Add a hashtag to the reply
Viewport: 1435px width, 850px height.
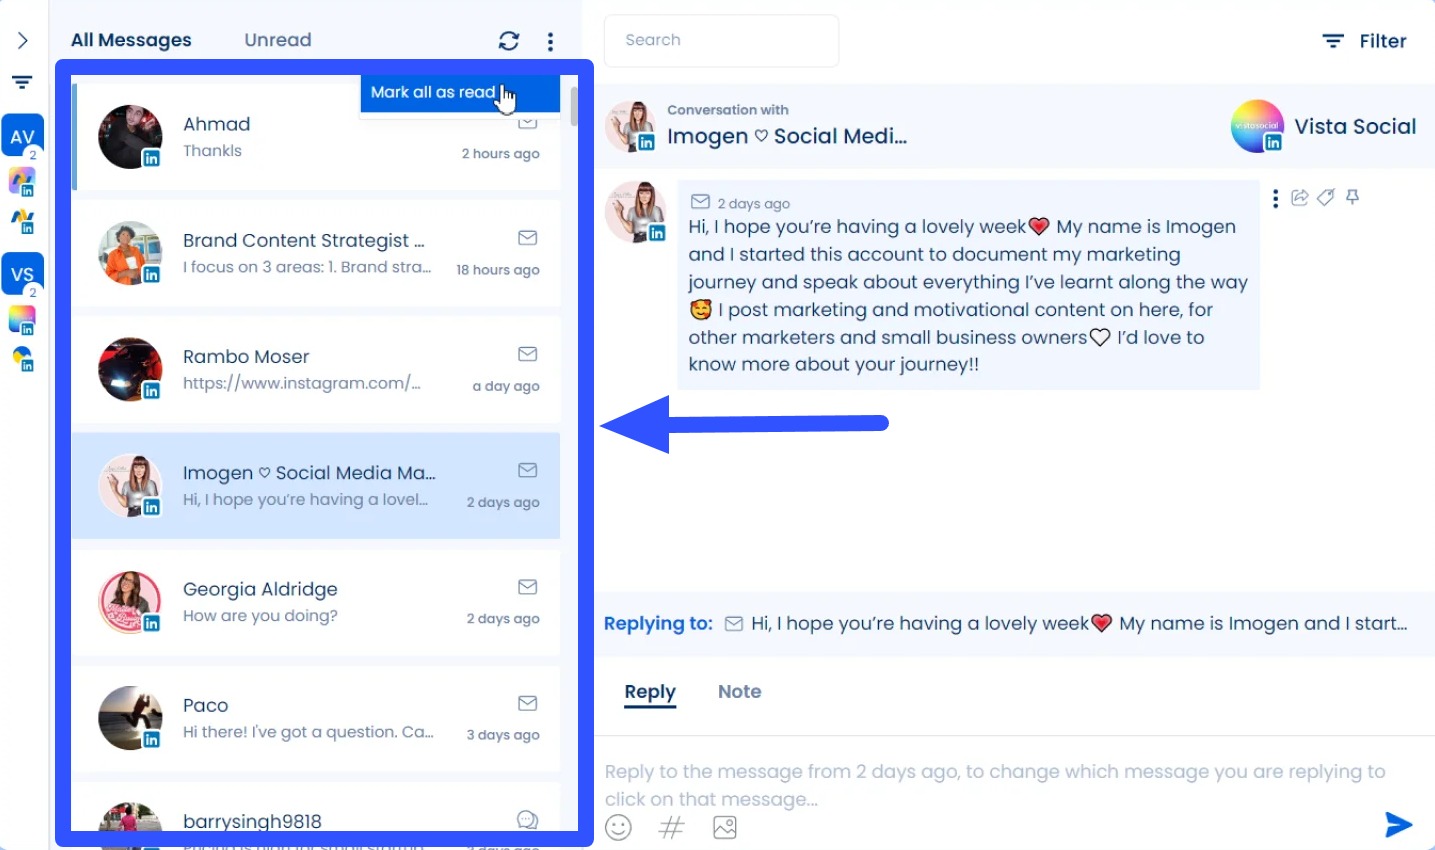pos(671,827)
